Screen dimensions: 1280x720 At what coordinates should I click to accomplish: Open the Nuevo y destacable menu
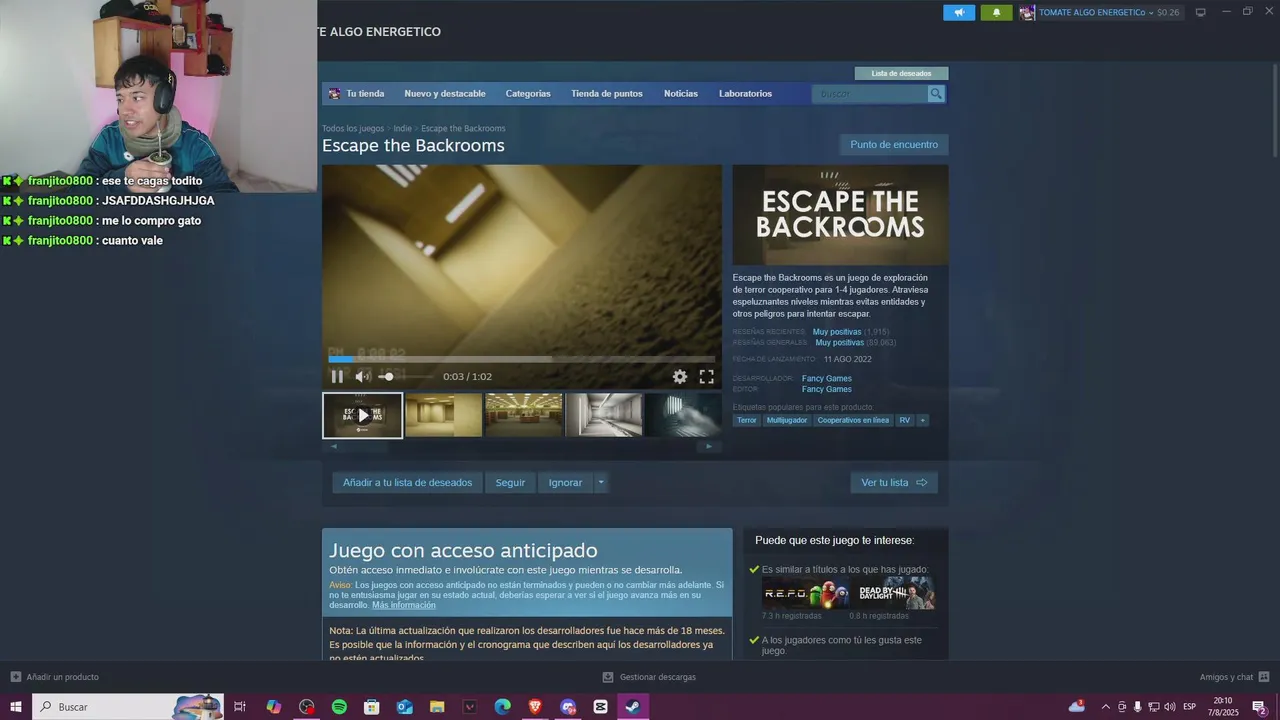tap(445, 94)
